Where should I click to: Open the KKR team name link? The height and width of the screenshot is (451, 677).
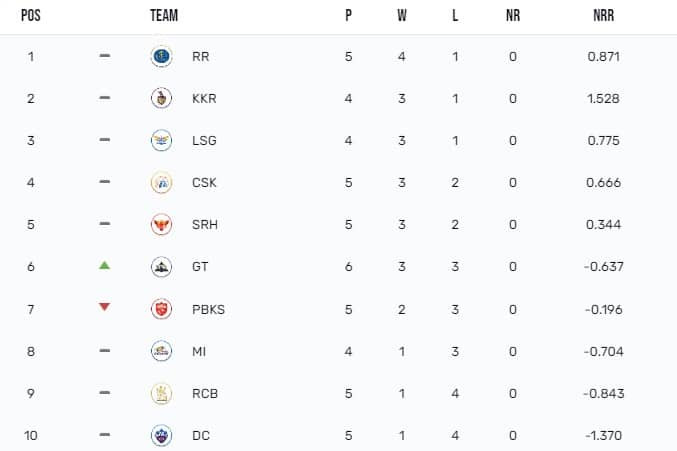coord(204,98)
